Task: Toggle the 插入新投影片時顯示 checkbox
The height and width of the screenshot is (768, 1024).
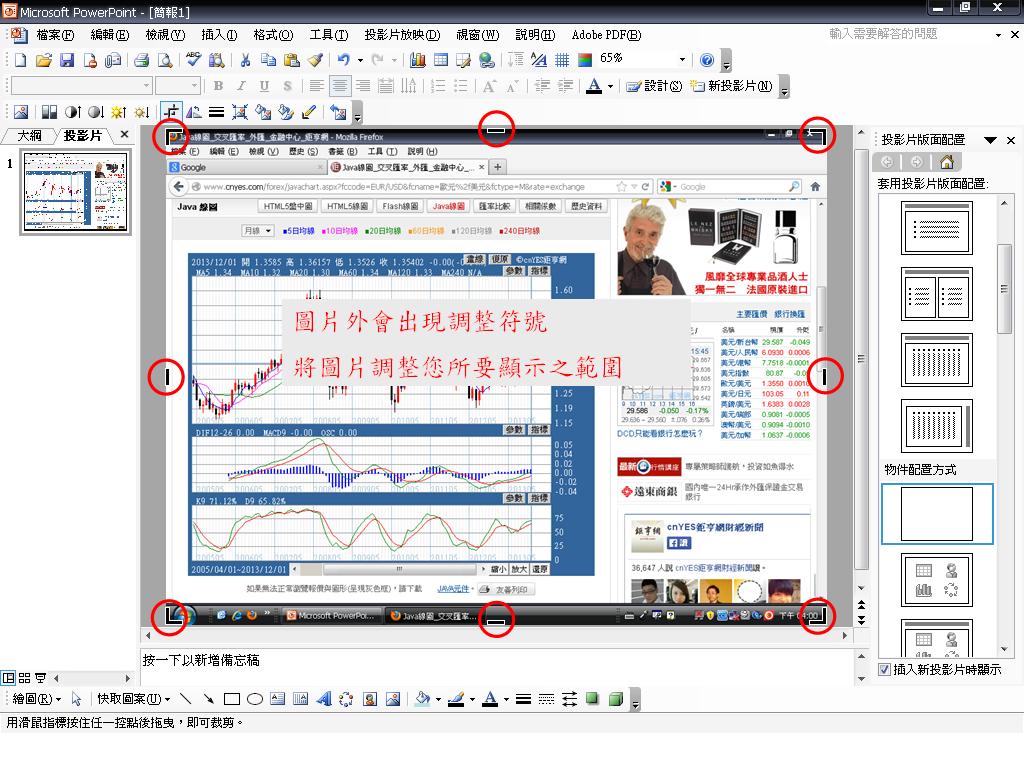Action: [x=884, y=669]
